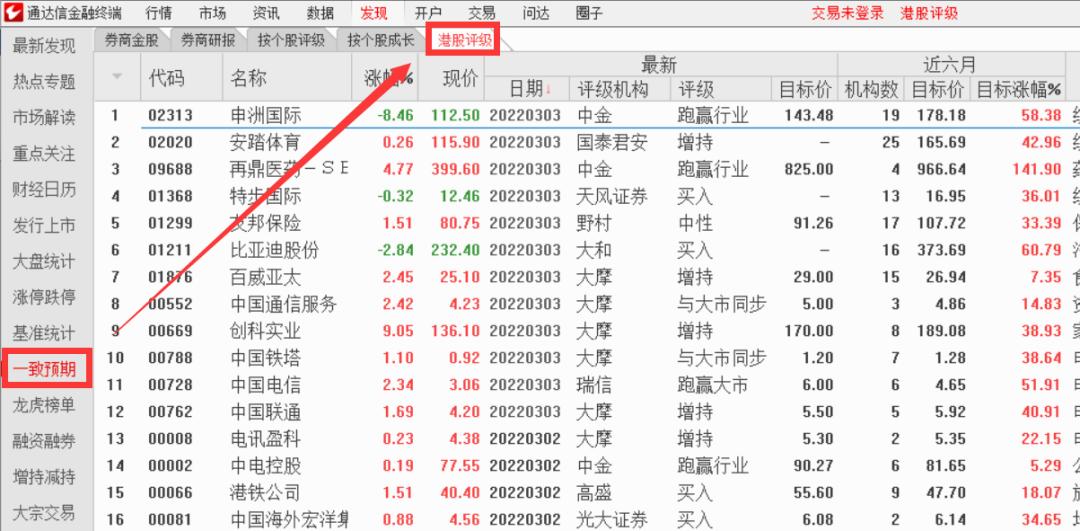Click the 141.90 target gain value
Viewport: 1080px width, 531px height.
(1037, 169)
